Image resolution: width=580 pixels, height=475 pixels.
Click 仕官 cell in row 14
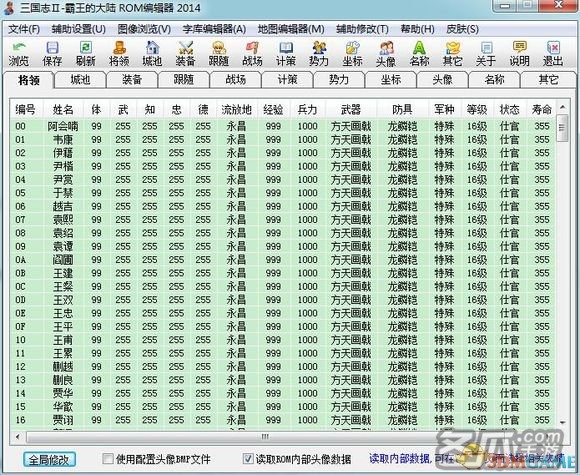(x=509, y=393)
